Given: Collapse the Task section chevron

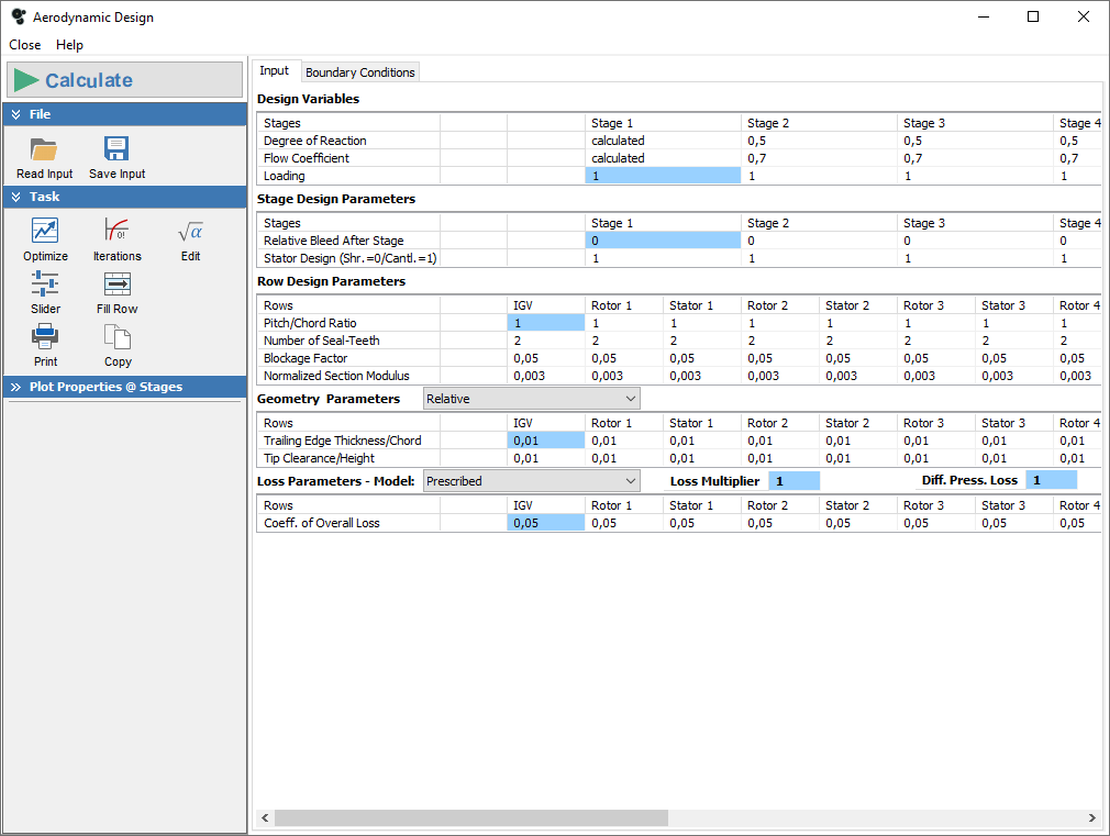Looking at the screenshot, I should point(16,197).
